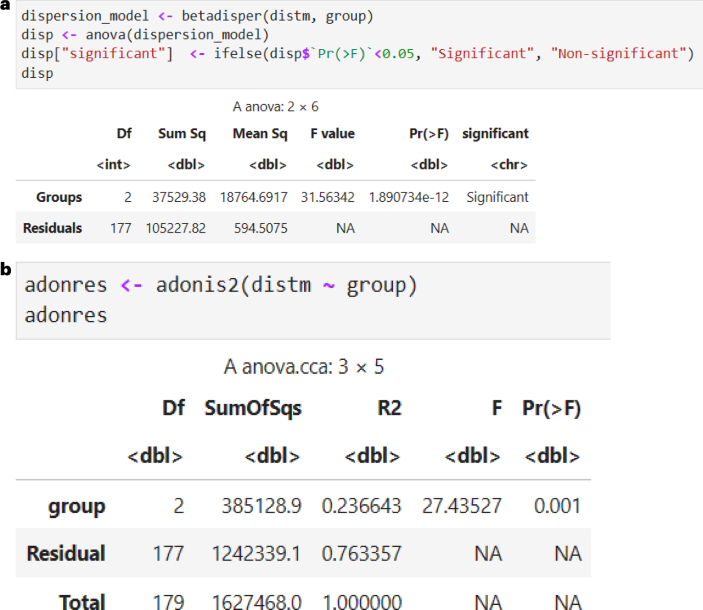This screenshot has height=610, width=703.
Task: Click the 'Mean Sq' column header
Action: pos(260,133)
